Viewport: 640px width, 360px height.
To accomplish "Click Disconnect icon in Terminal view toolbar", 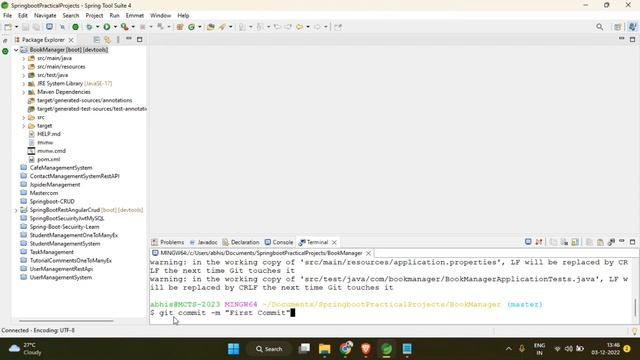I will click(x=539, y=242).
